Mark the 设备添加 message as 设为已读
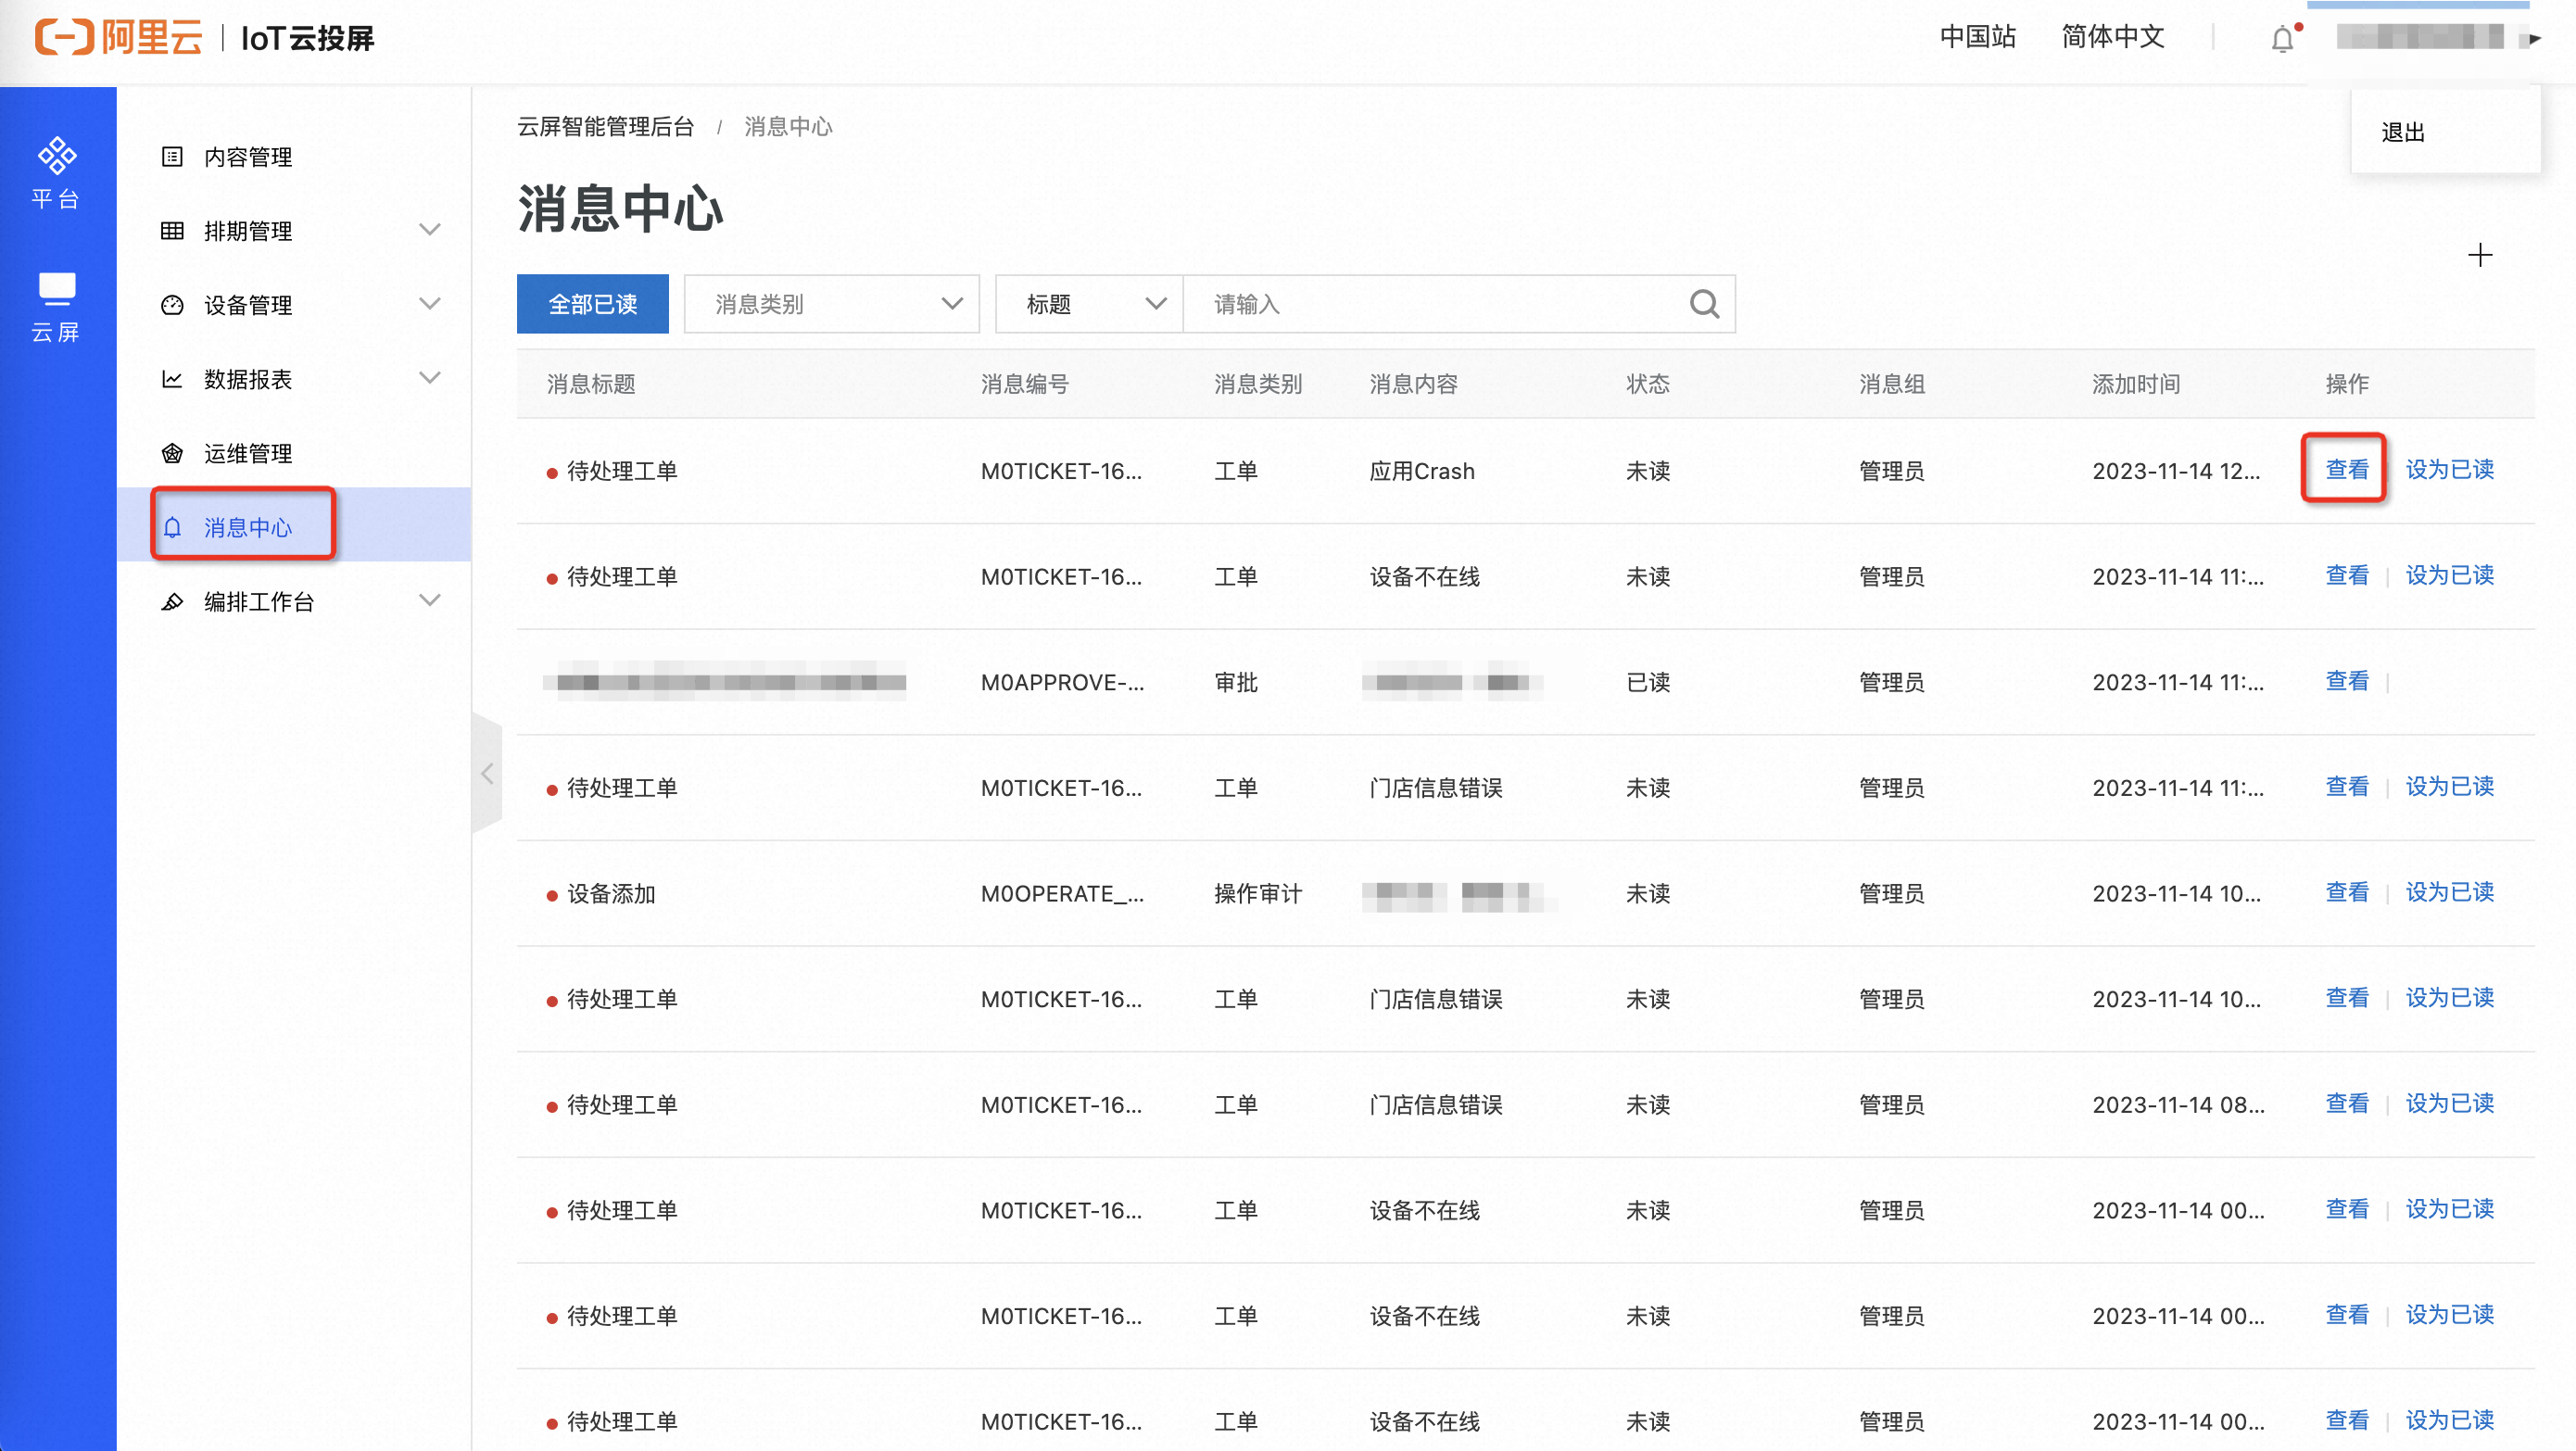 point(2449,892)
